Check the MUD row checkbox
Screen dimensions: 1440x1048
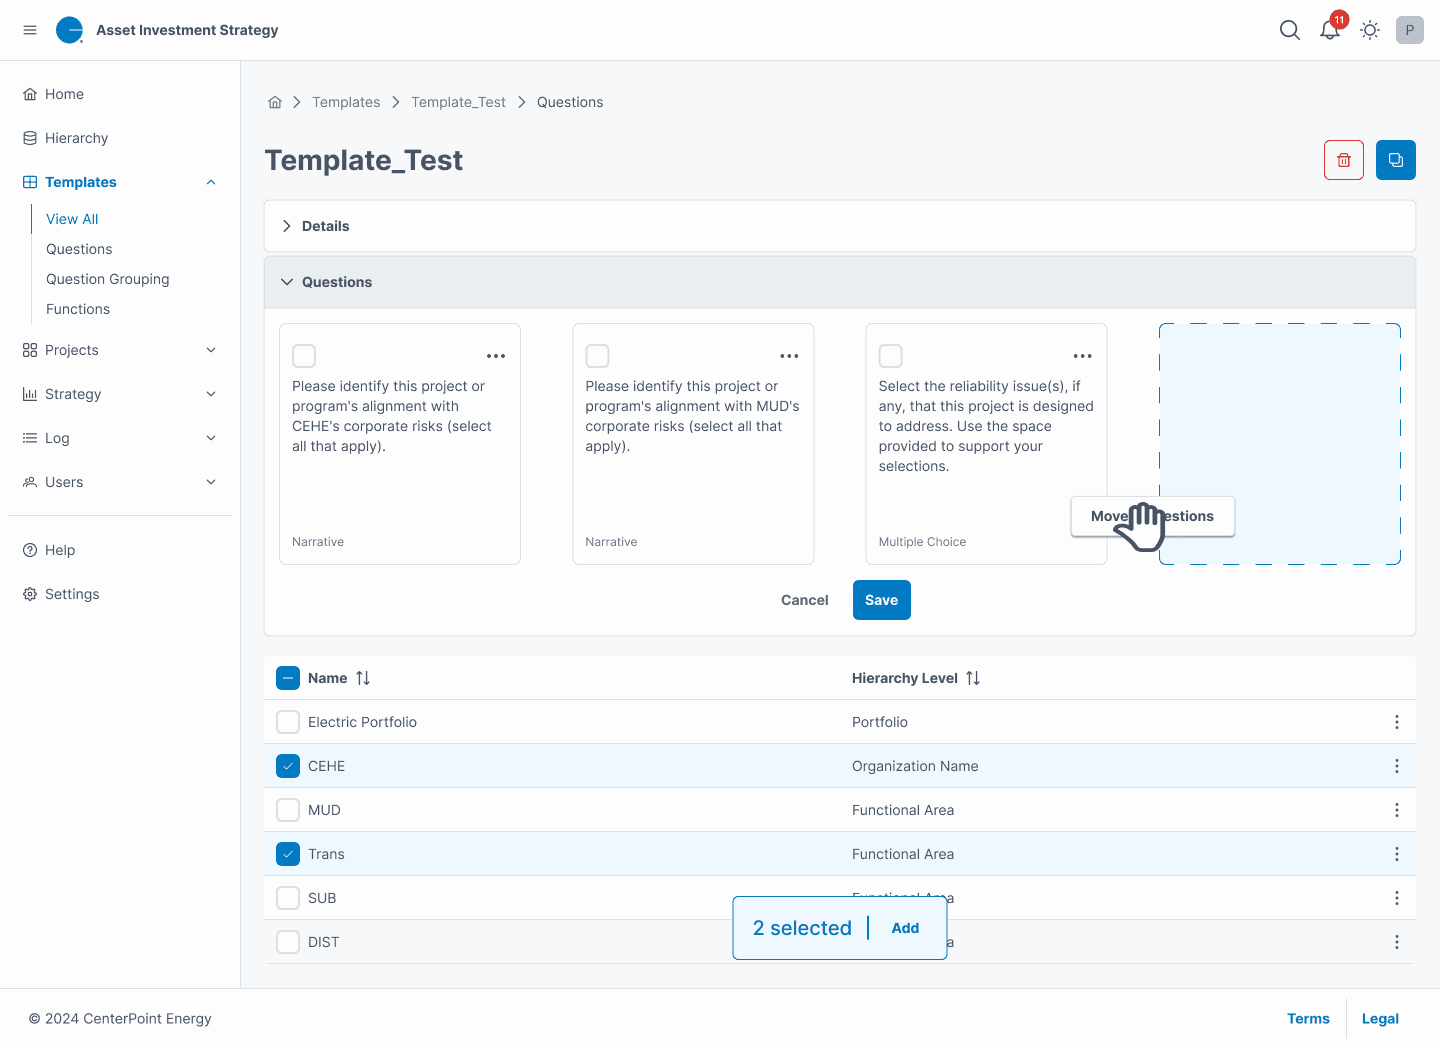point(288,810)
